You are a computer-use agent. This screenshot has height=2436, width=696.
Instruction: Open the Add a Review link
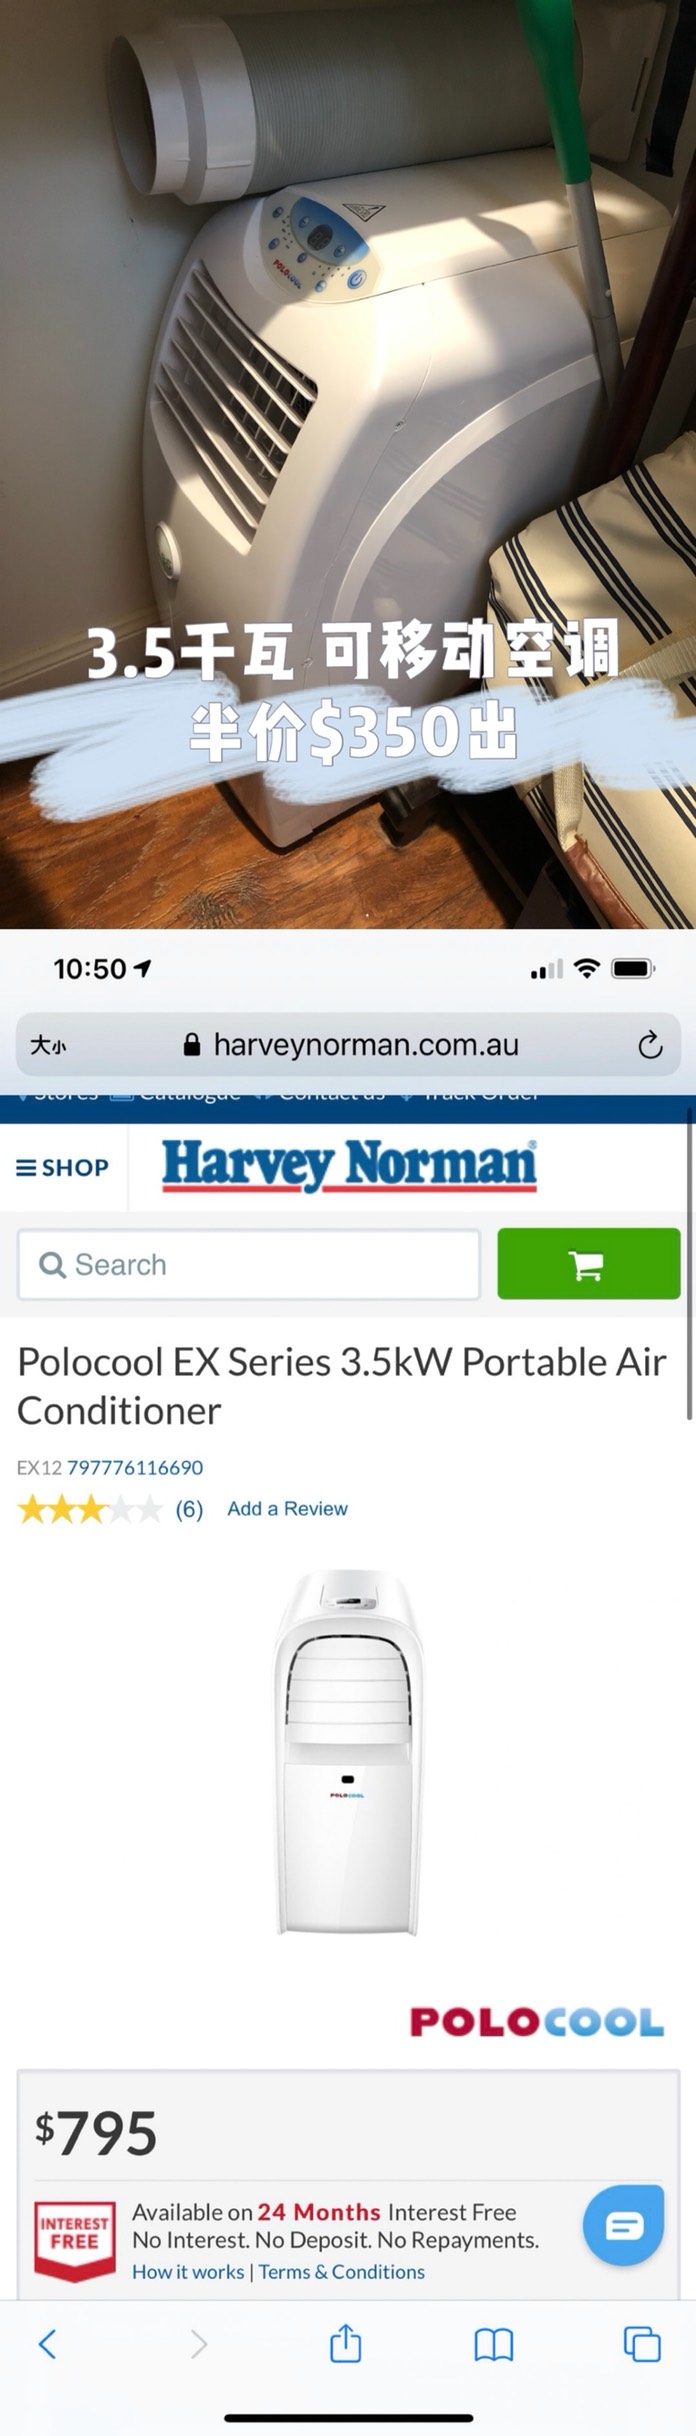[287, 1508]
